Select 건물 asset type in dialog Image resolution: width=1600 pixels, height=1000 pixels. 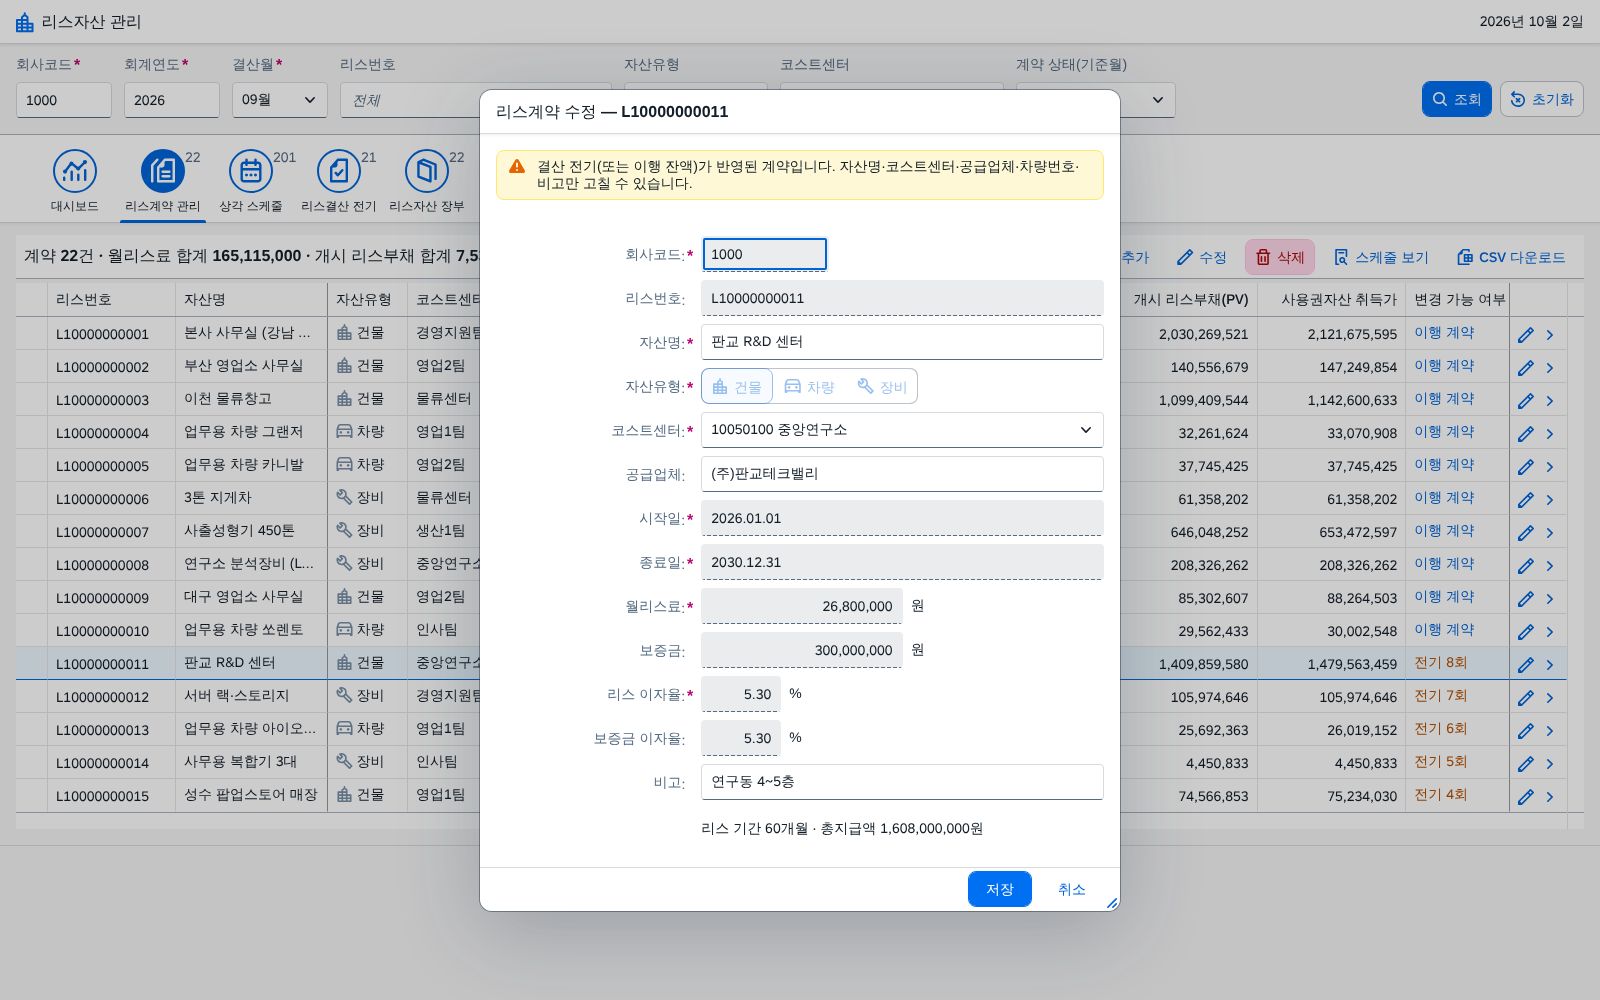[737, 386]
